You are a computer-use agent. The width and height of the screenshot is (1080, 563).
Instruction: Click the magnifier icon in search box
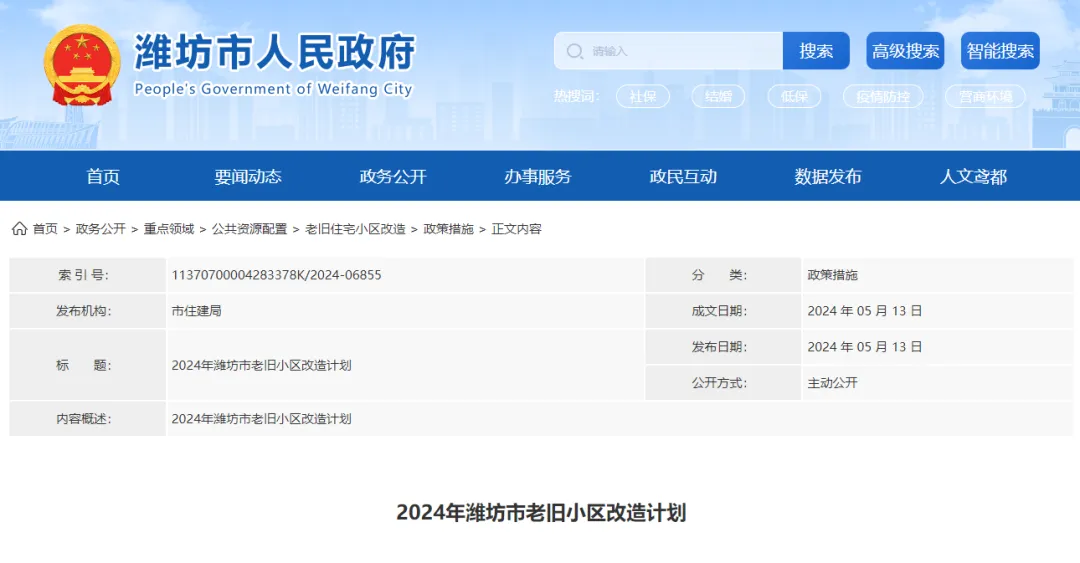575,51
